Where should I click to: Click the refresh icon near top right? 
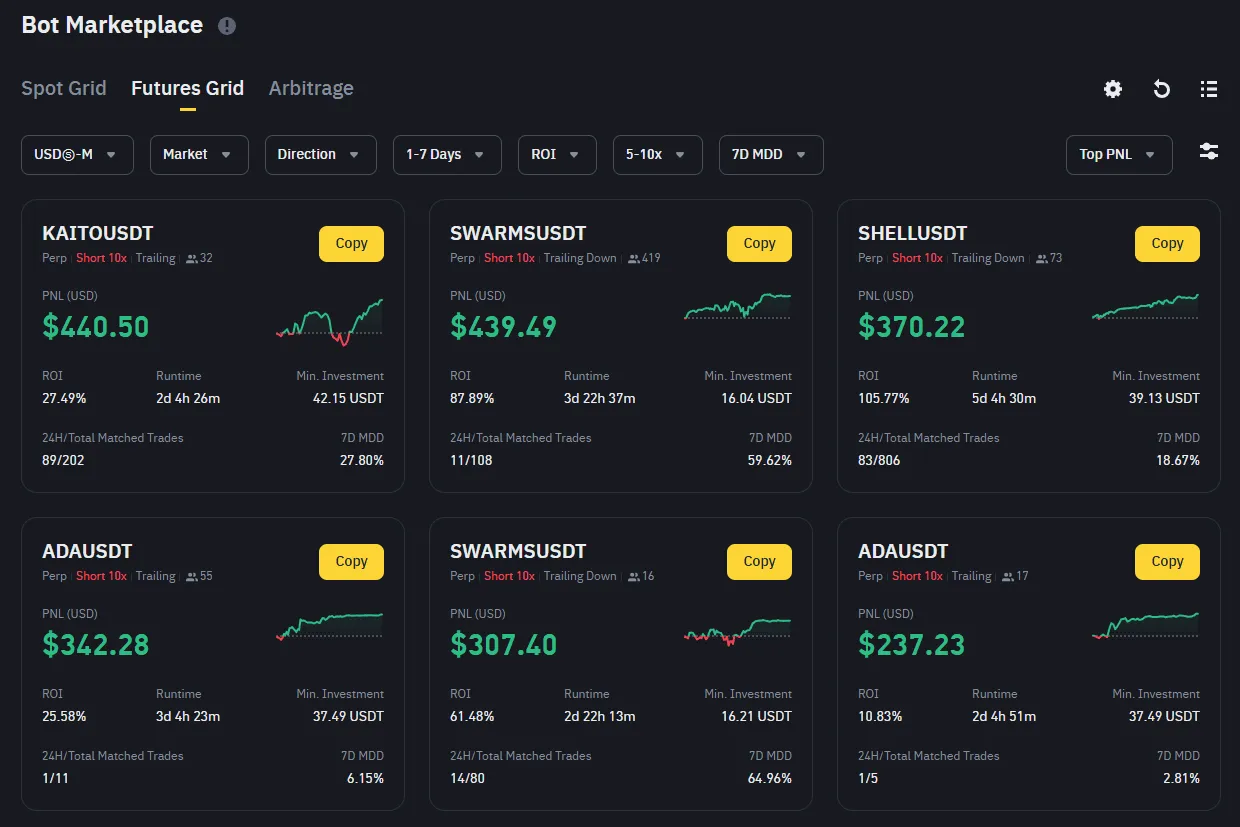[x=1160, y=89]
